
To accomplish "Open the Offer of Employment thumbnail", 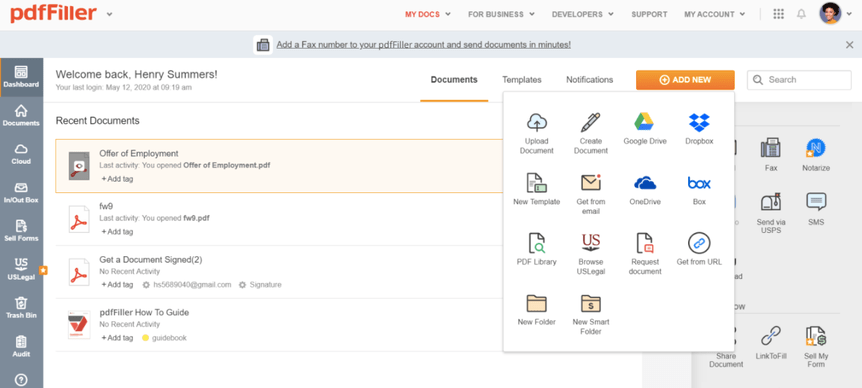I will click(x=79, y=165).
